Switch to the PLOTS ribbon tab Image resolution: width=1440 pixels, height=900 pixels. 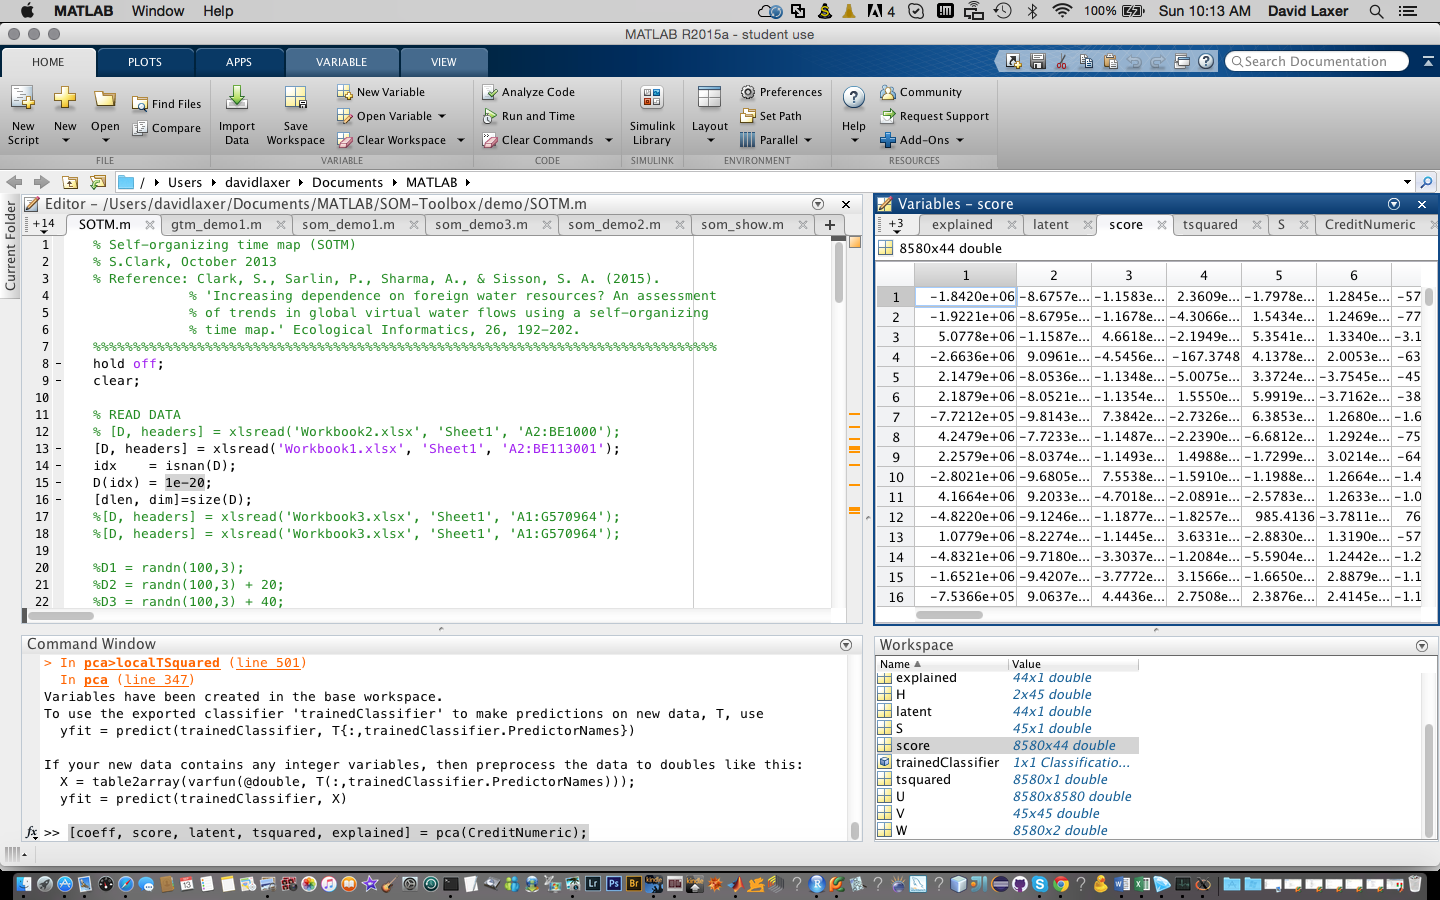[145, 62]
